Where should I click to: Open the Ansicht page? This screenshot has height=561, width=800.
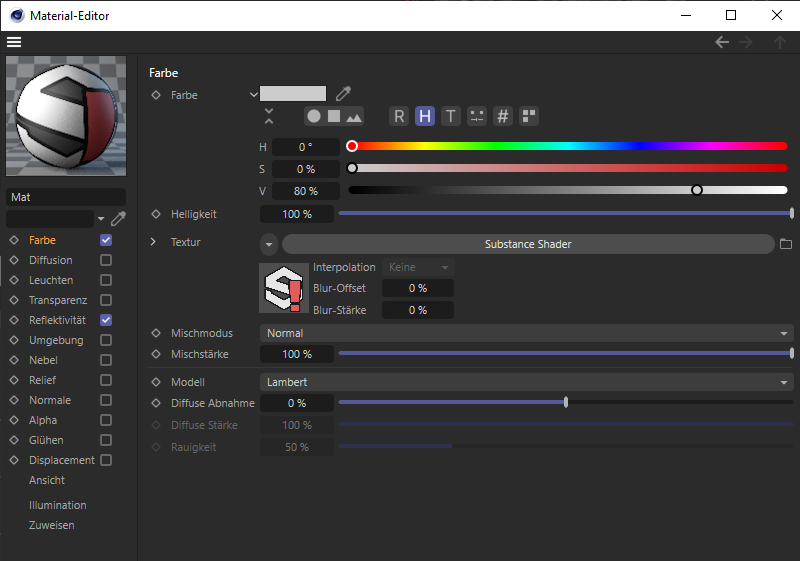47,480
